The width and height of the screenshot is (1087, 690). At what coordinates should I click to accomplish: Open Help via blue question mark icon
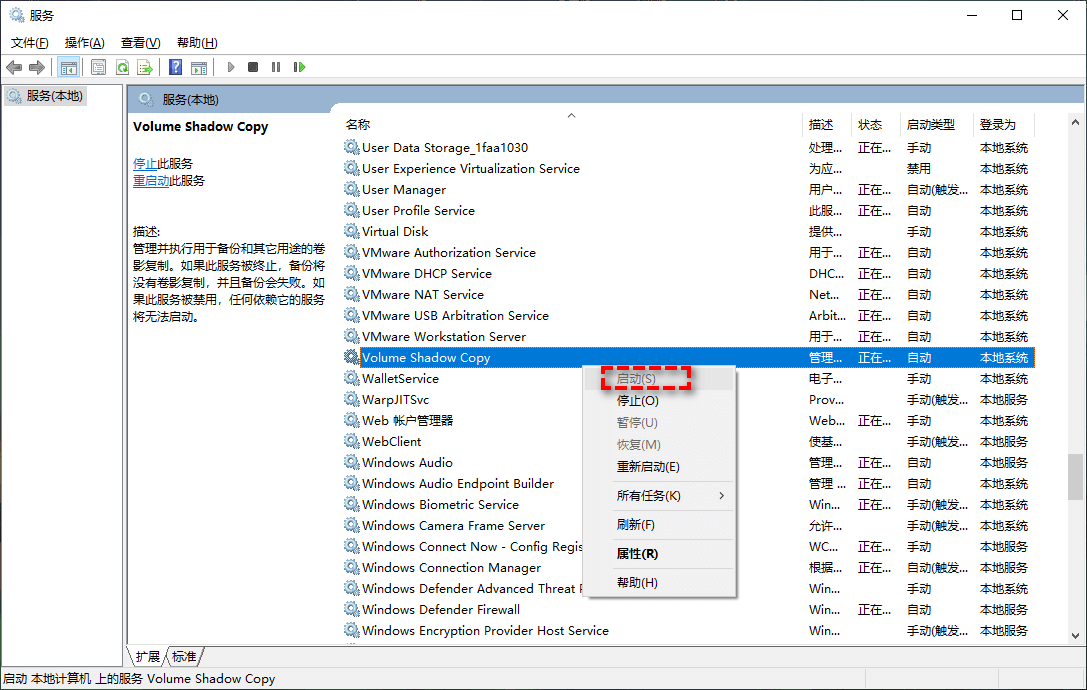click(x=175, y=67)
